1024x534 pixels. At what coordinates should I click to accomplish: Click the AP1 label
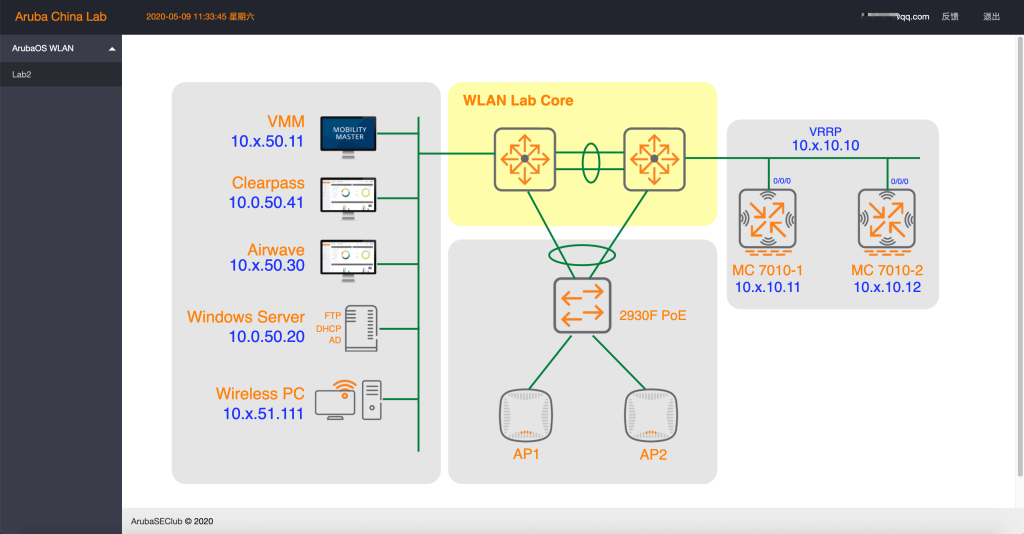526,454
